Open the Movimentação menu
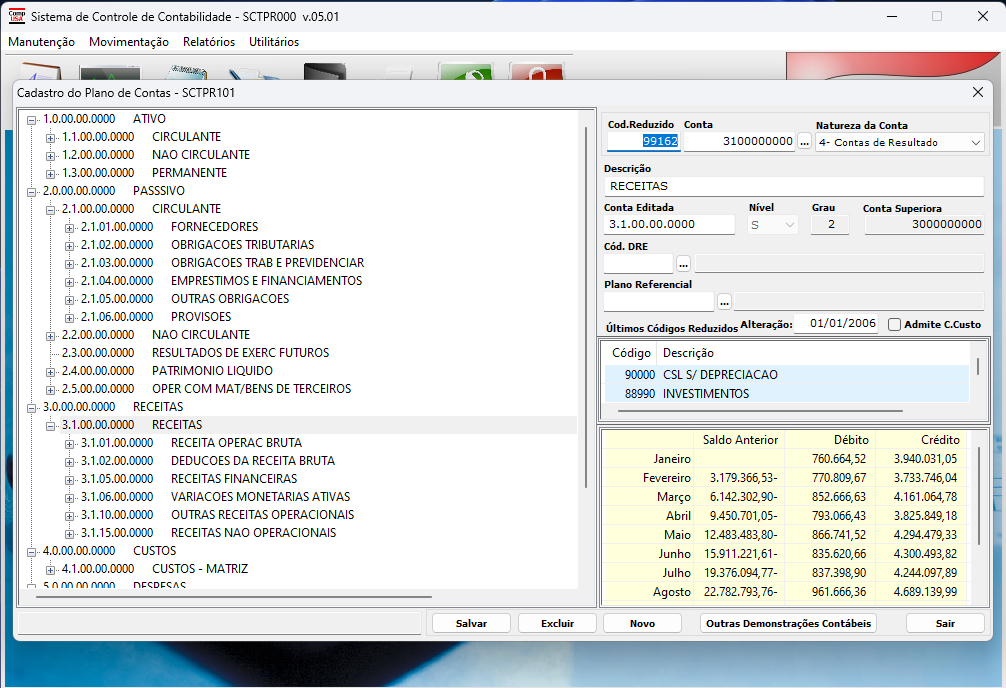The height and width of the screenshot is (688, 1006). 129,42
